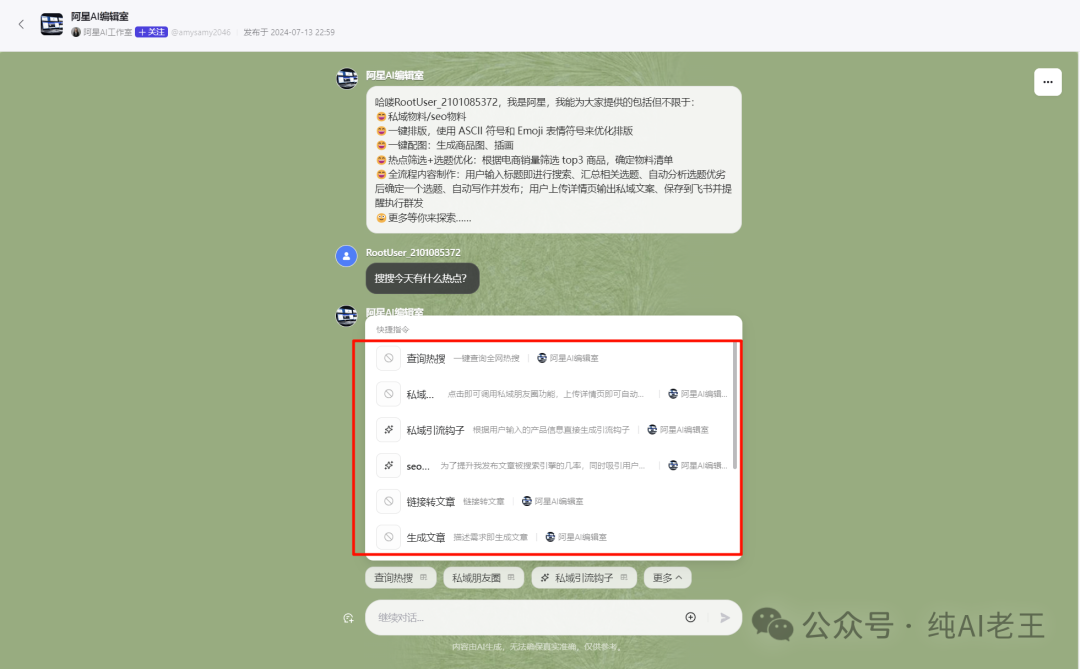Click the icon of 查询热搜 shortcut row
1080x669 pixels.
388,358
